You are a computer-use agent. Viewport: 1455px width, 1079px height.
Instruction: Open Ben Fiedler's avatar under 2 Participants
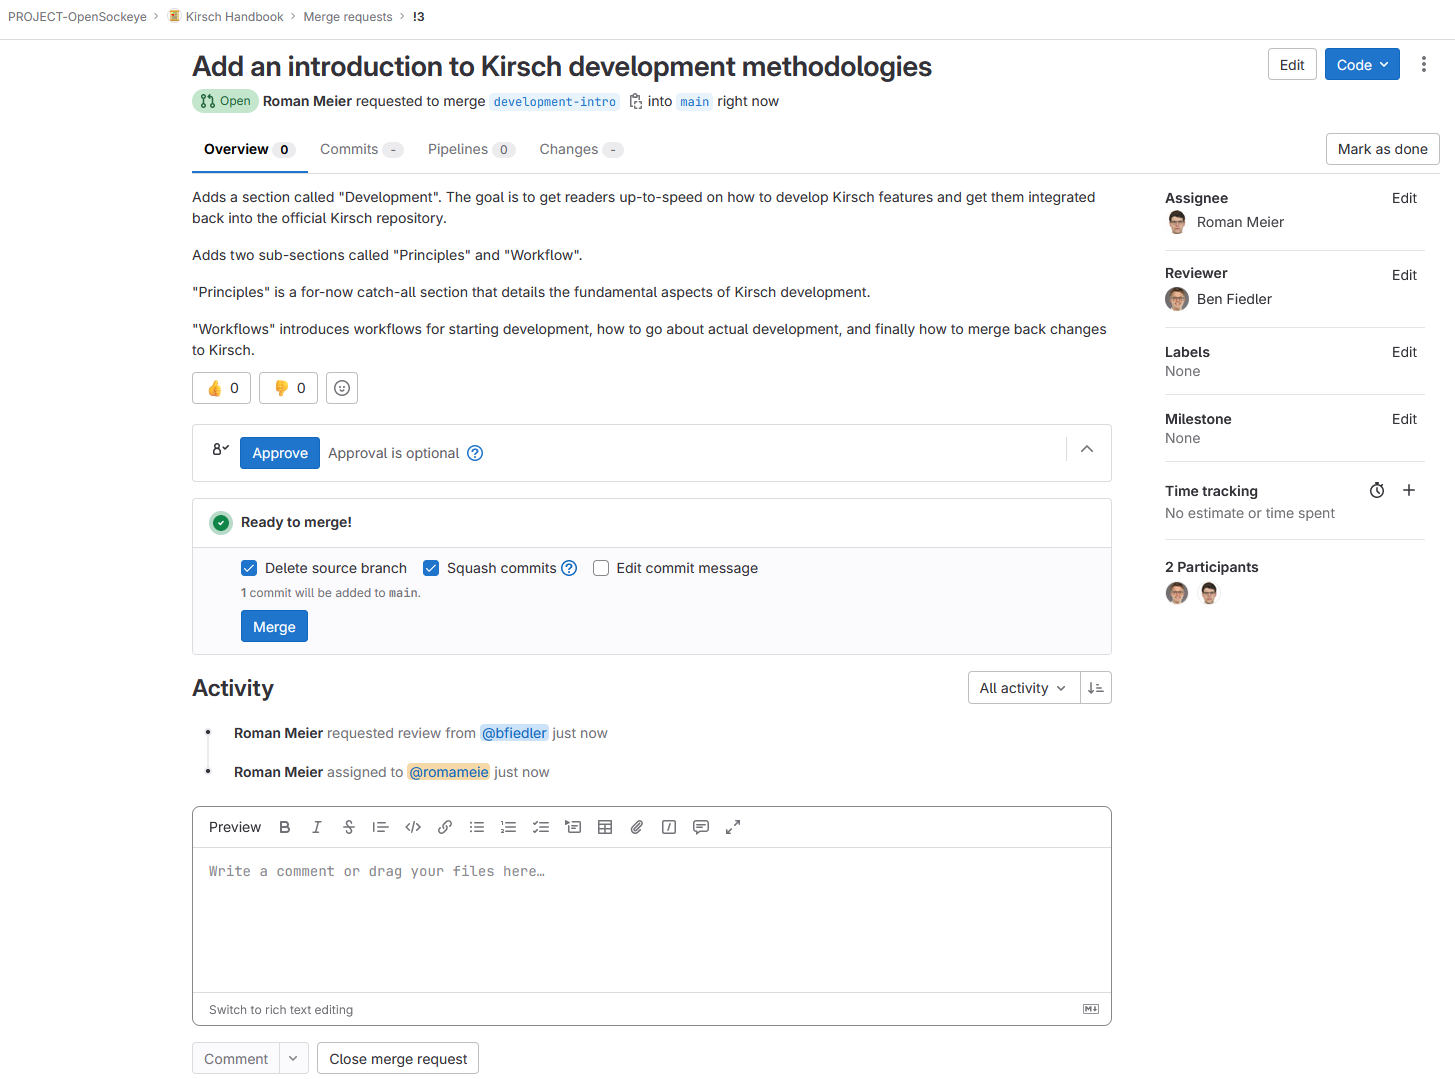tap(1177, 593)
